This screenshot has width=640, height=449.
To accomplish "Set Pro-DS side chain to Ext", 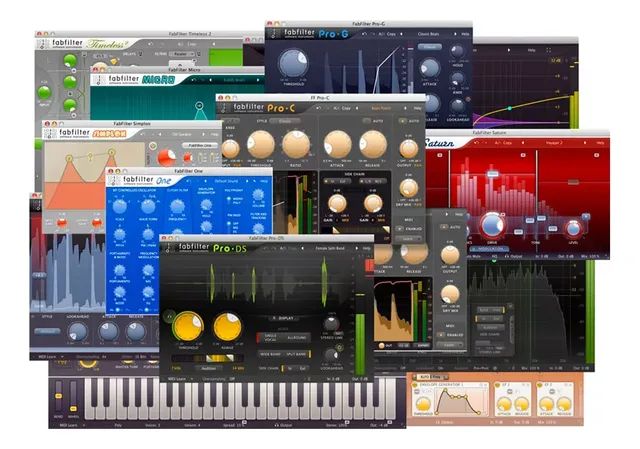I will 303,369.
